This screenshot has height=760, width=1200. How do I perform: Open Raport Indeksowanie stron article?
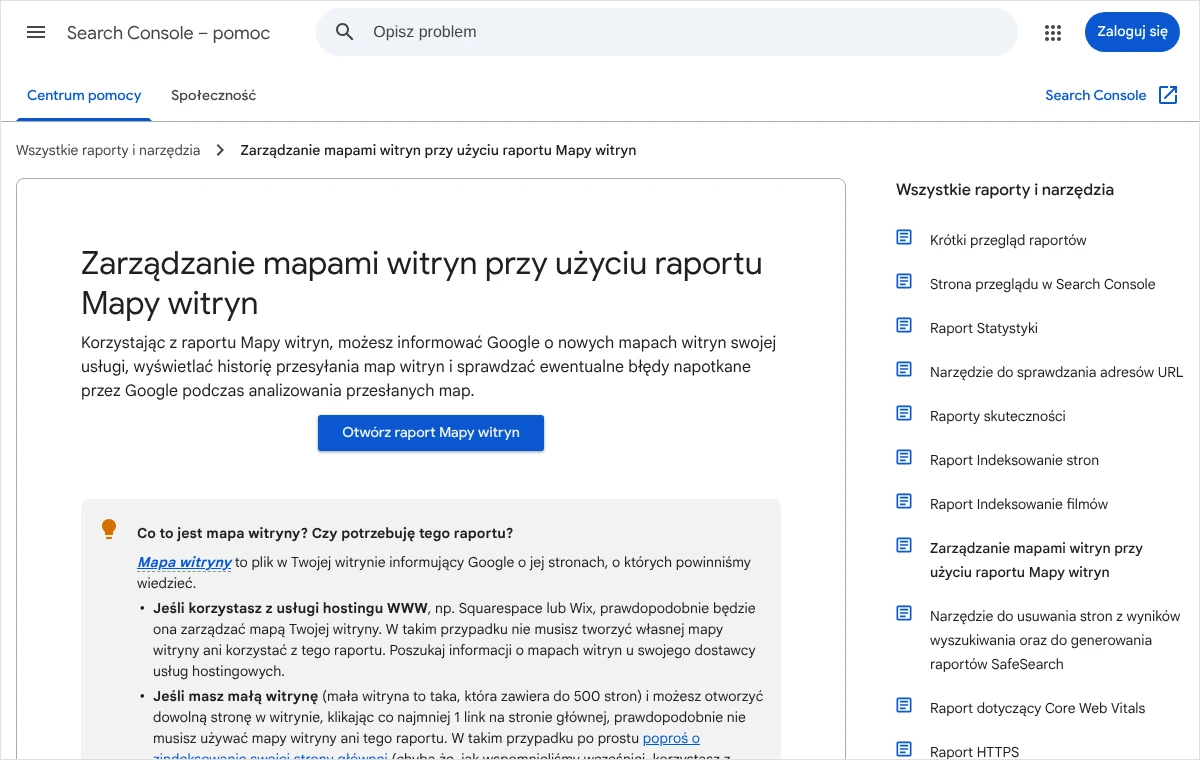1014,460
